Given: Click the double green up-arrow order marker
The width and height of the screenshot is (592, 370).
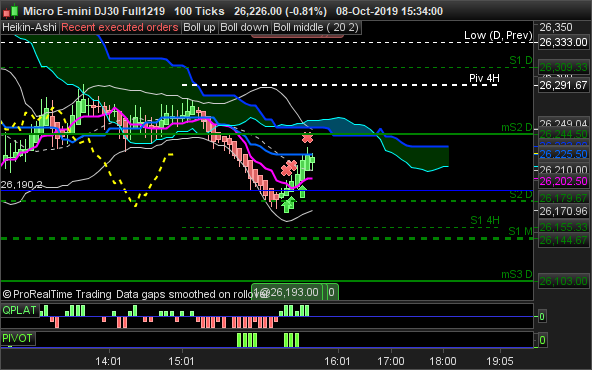Looking at the screenshot, I should tap(288, 204).
